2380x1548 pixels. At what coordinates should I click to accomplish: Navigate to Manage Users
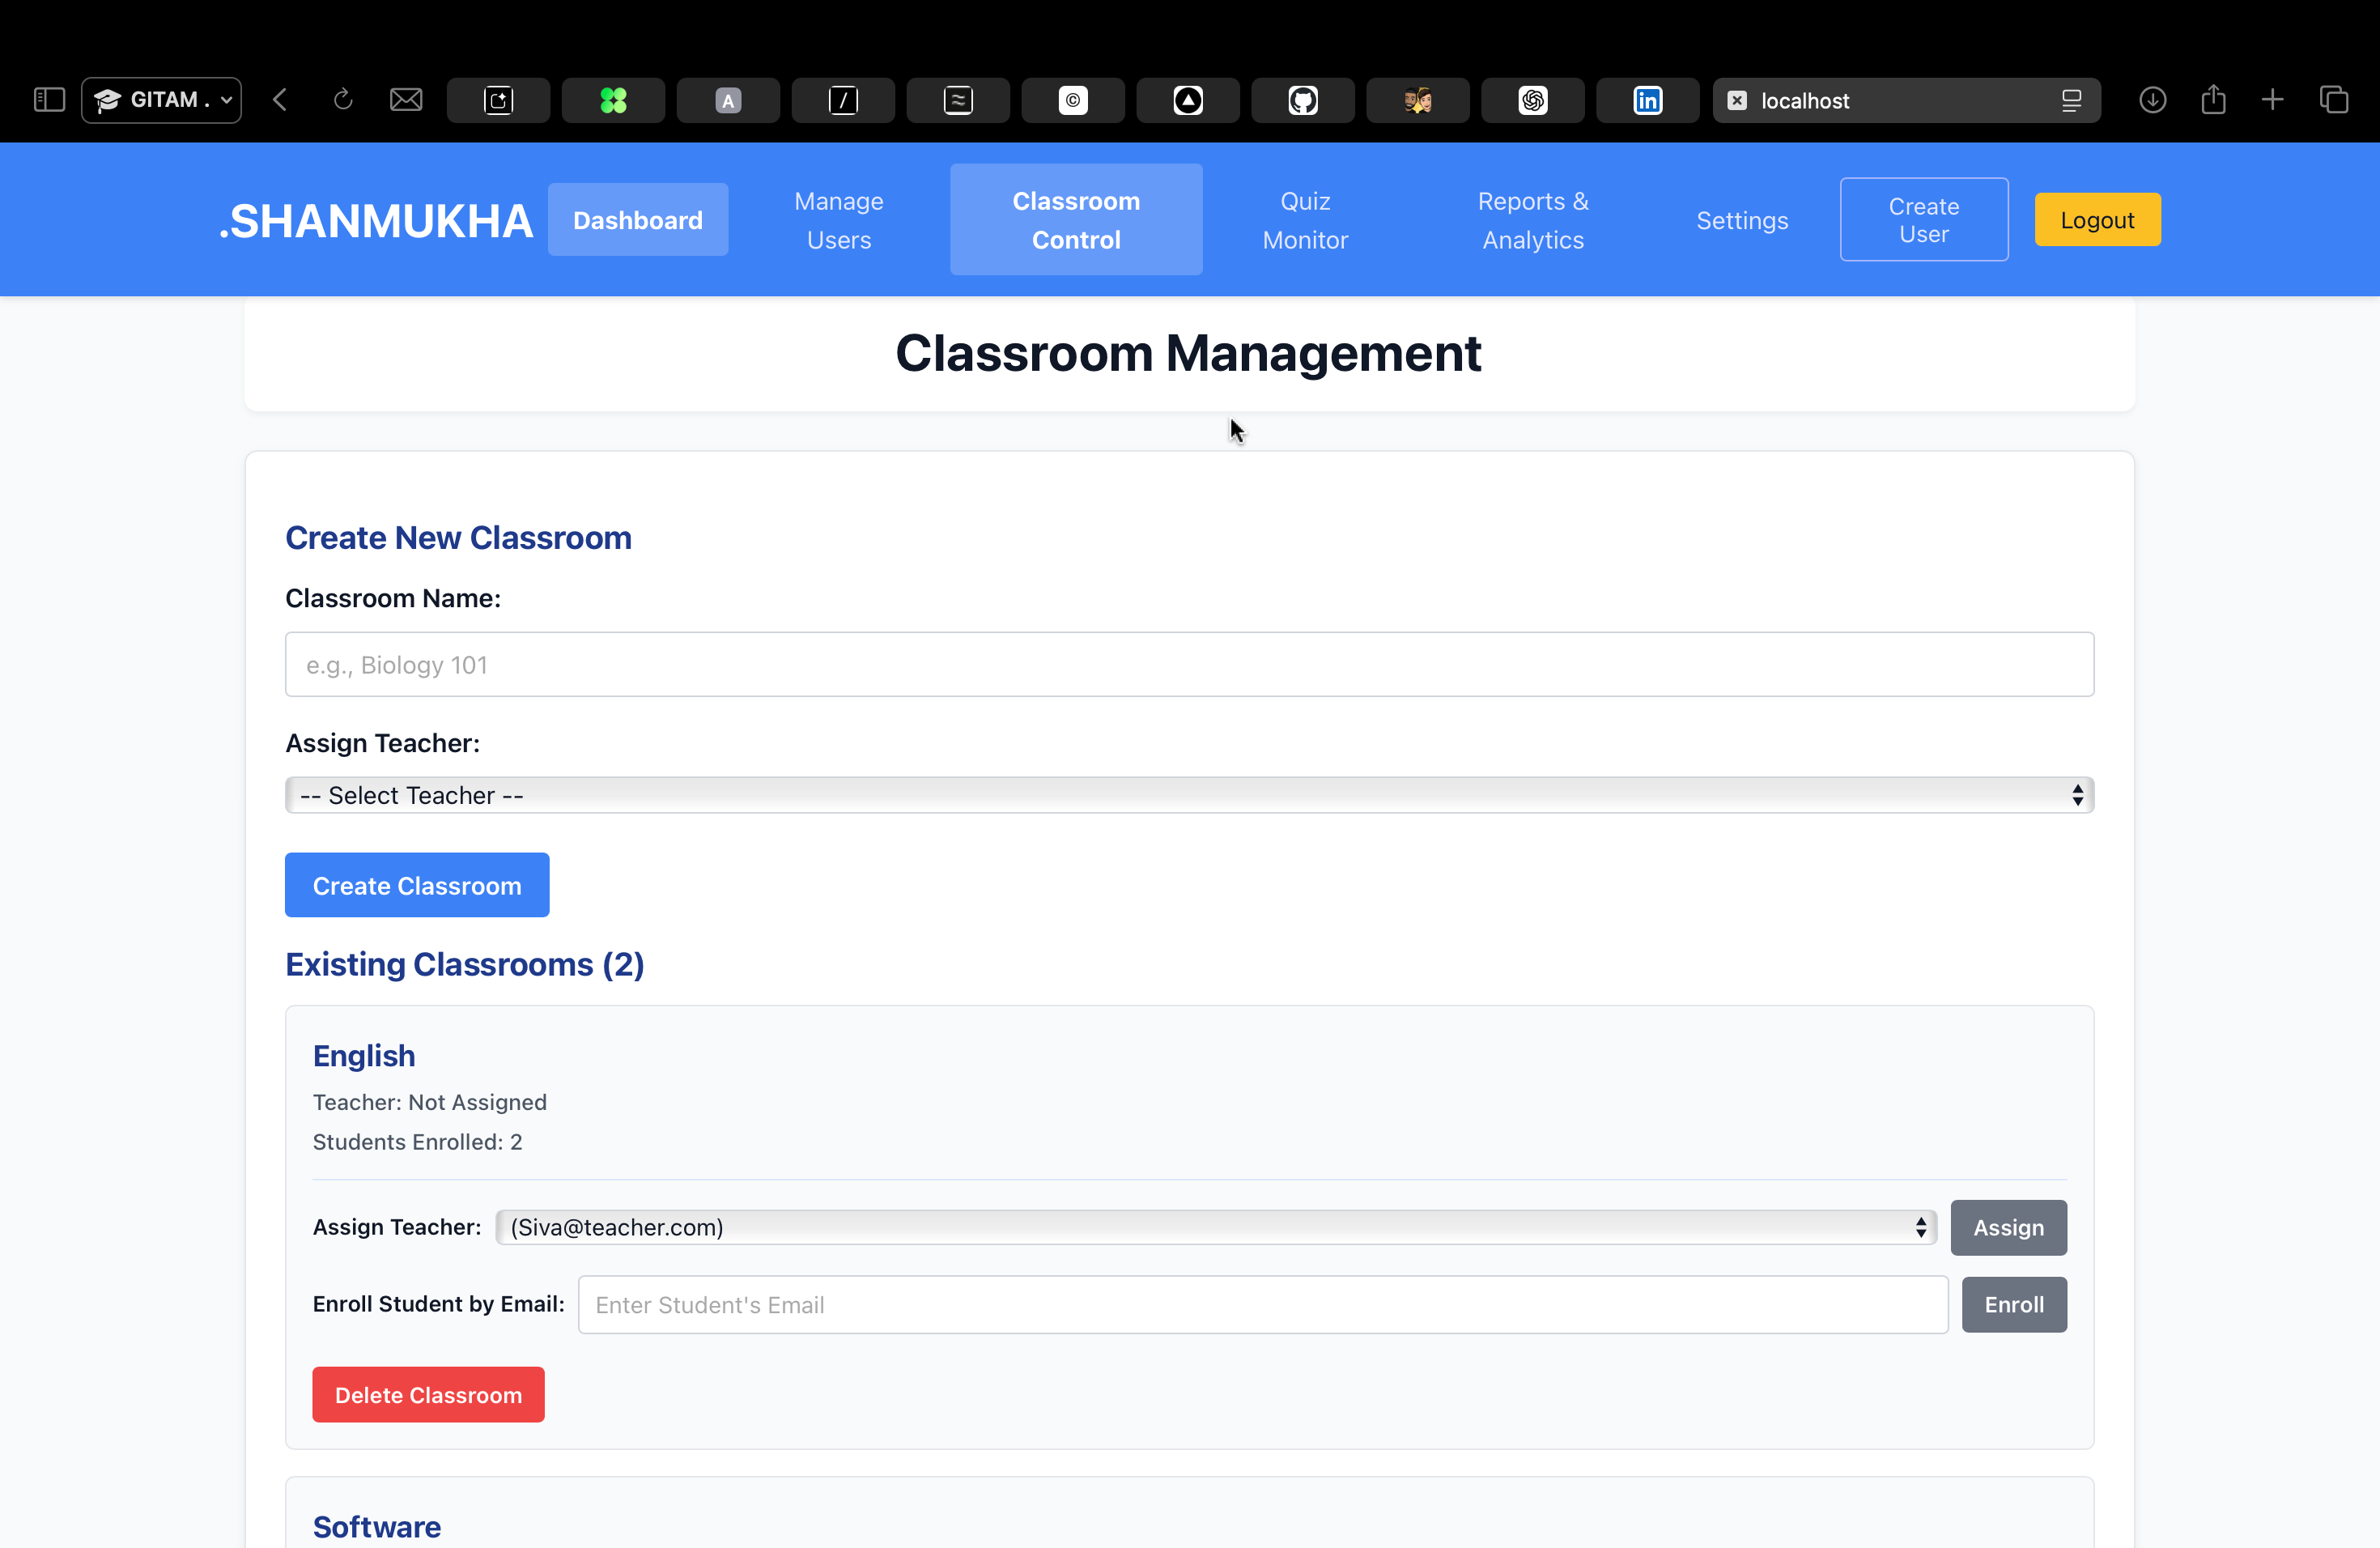[x=838, y=219]
